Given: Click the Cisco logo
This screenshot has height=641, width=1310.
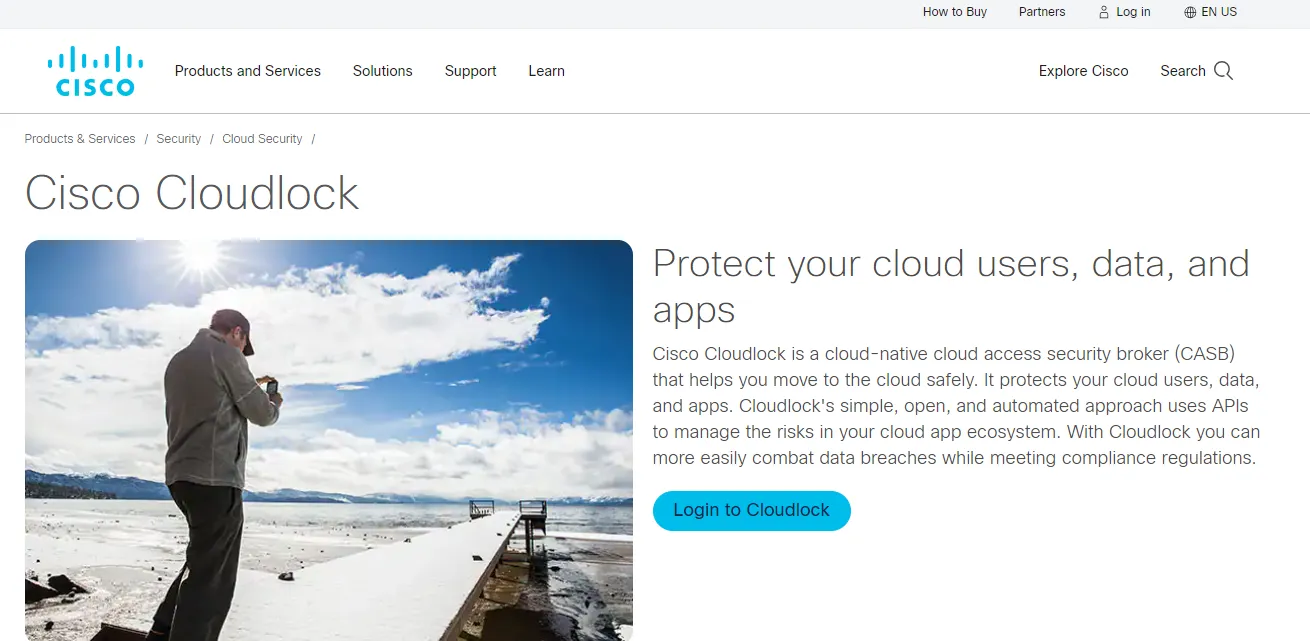Looking at the screenshot, I should click(95, 71).
